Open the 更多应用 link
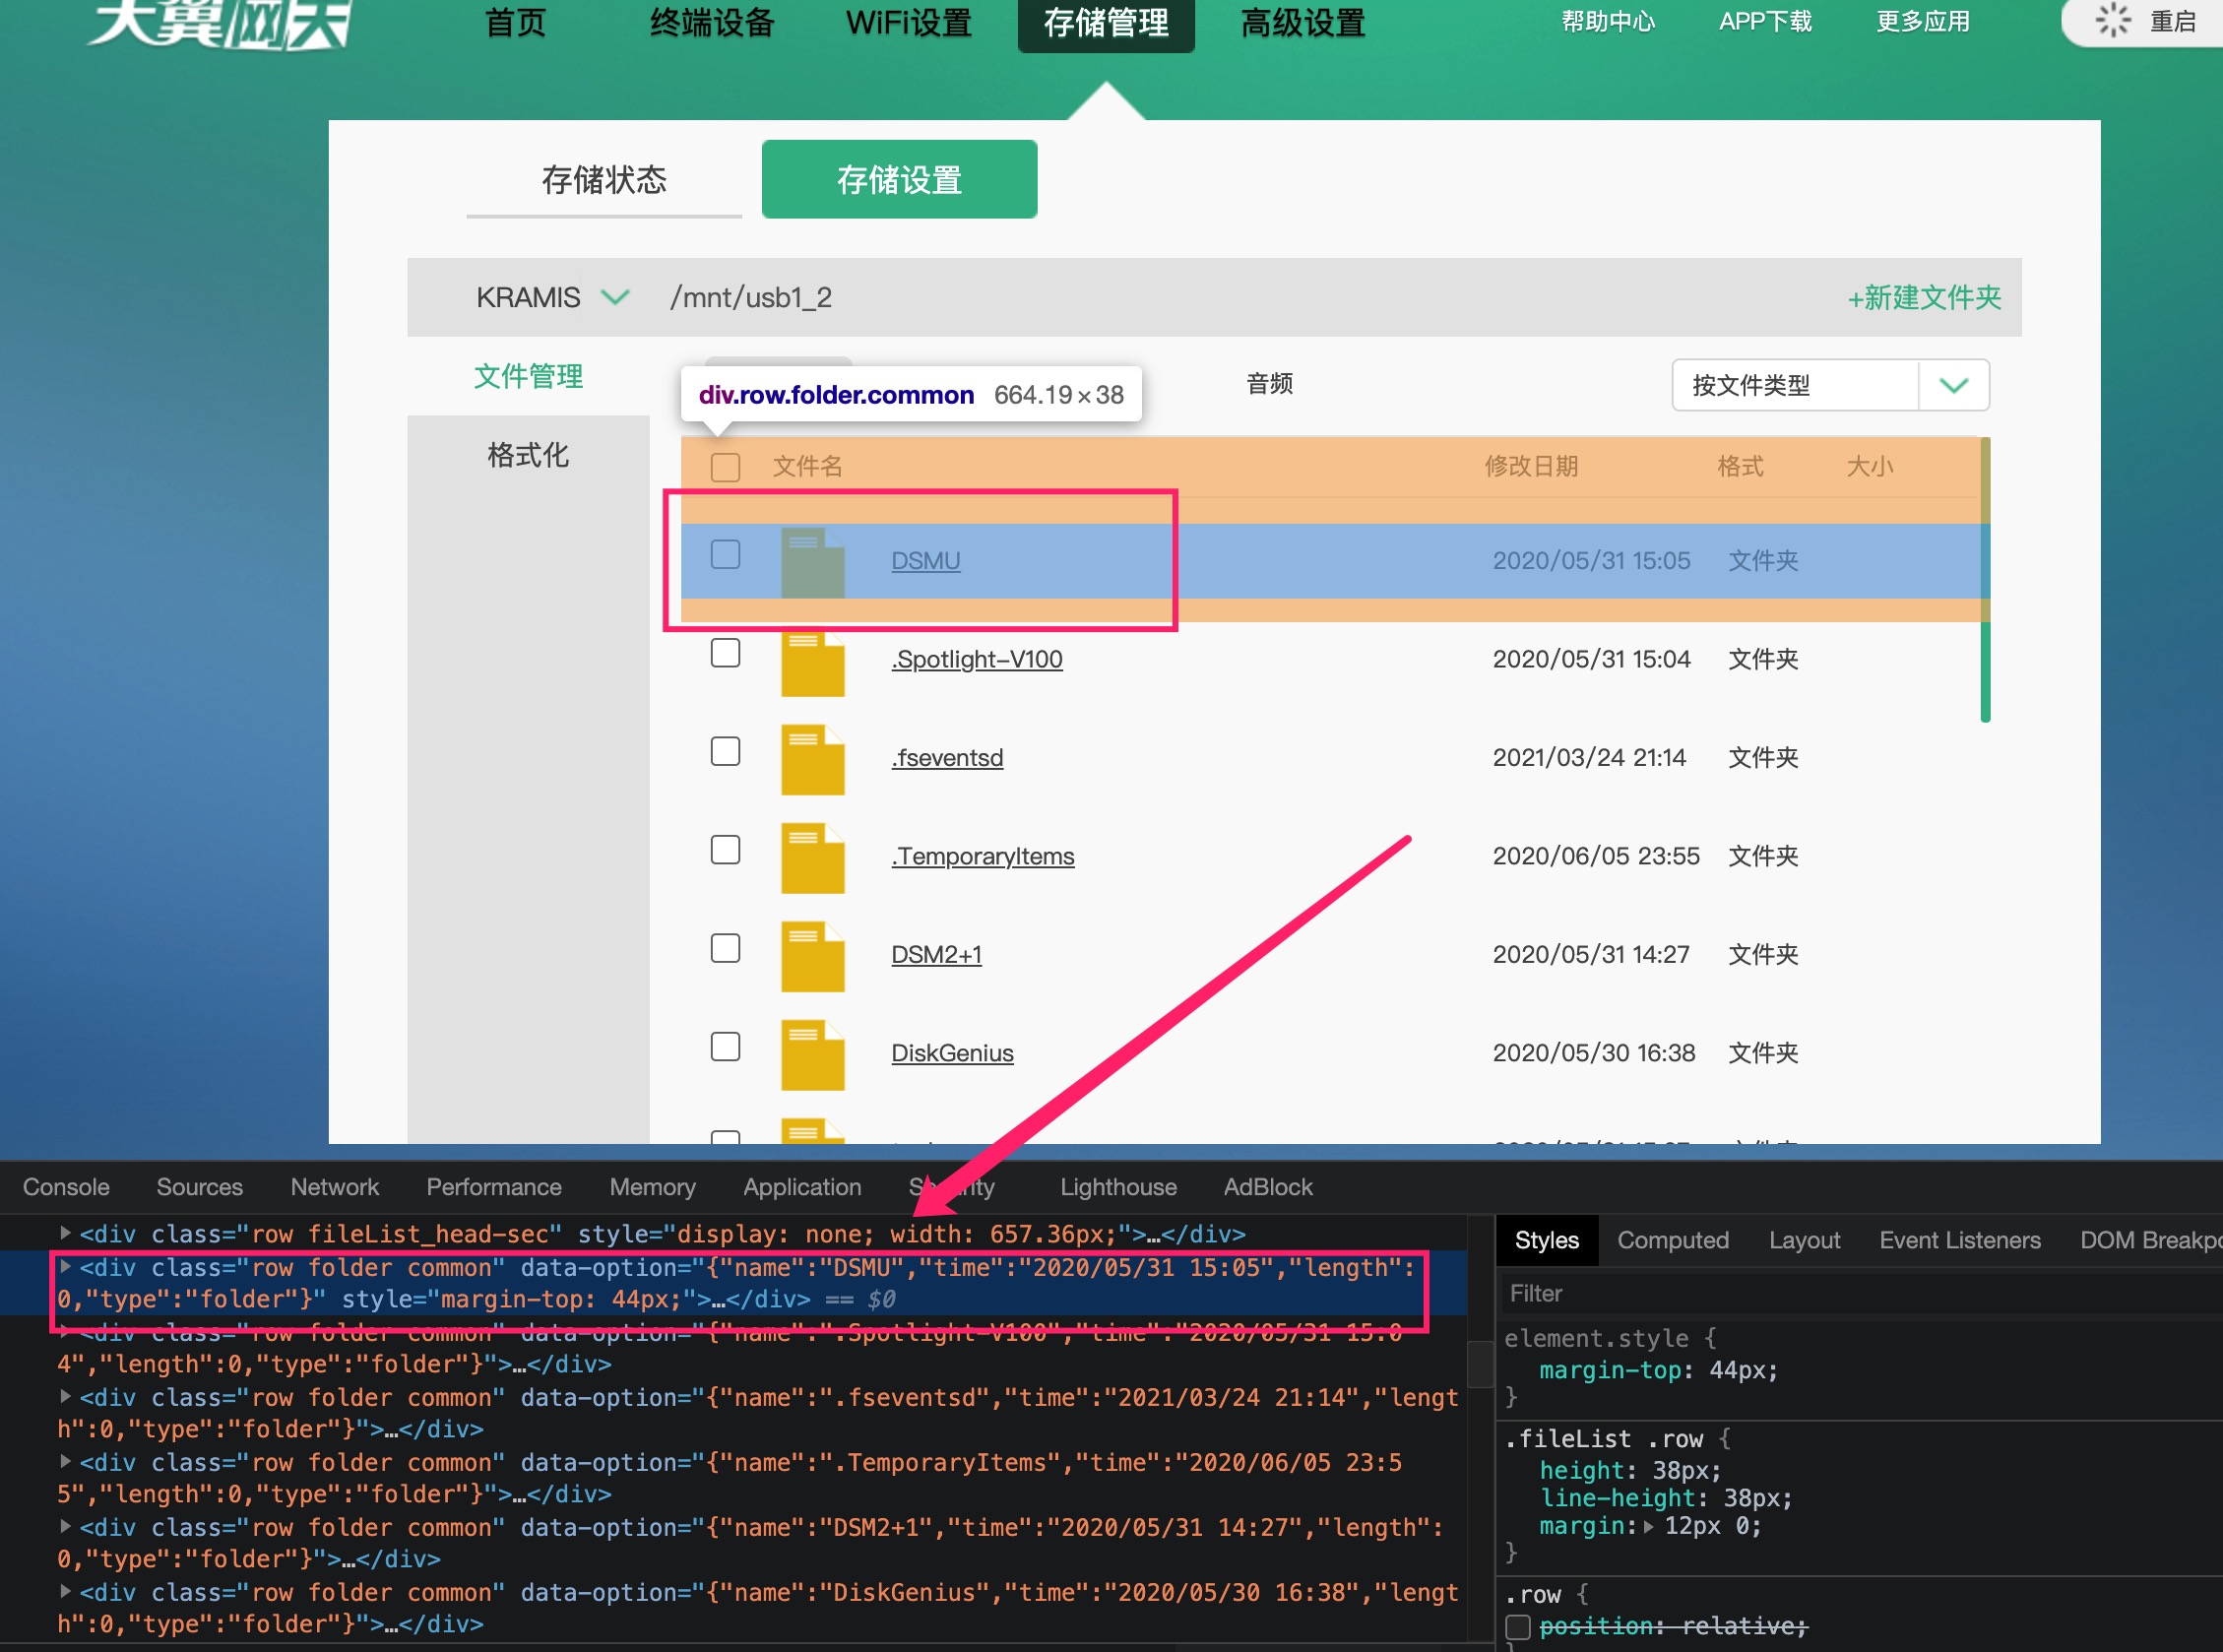The width and height of the screenshot is (2223, 1652). point(1923,21)
